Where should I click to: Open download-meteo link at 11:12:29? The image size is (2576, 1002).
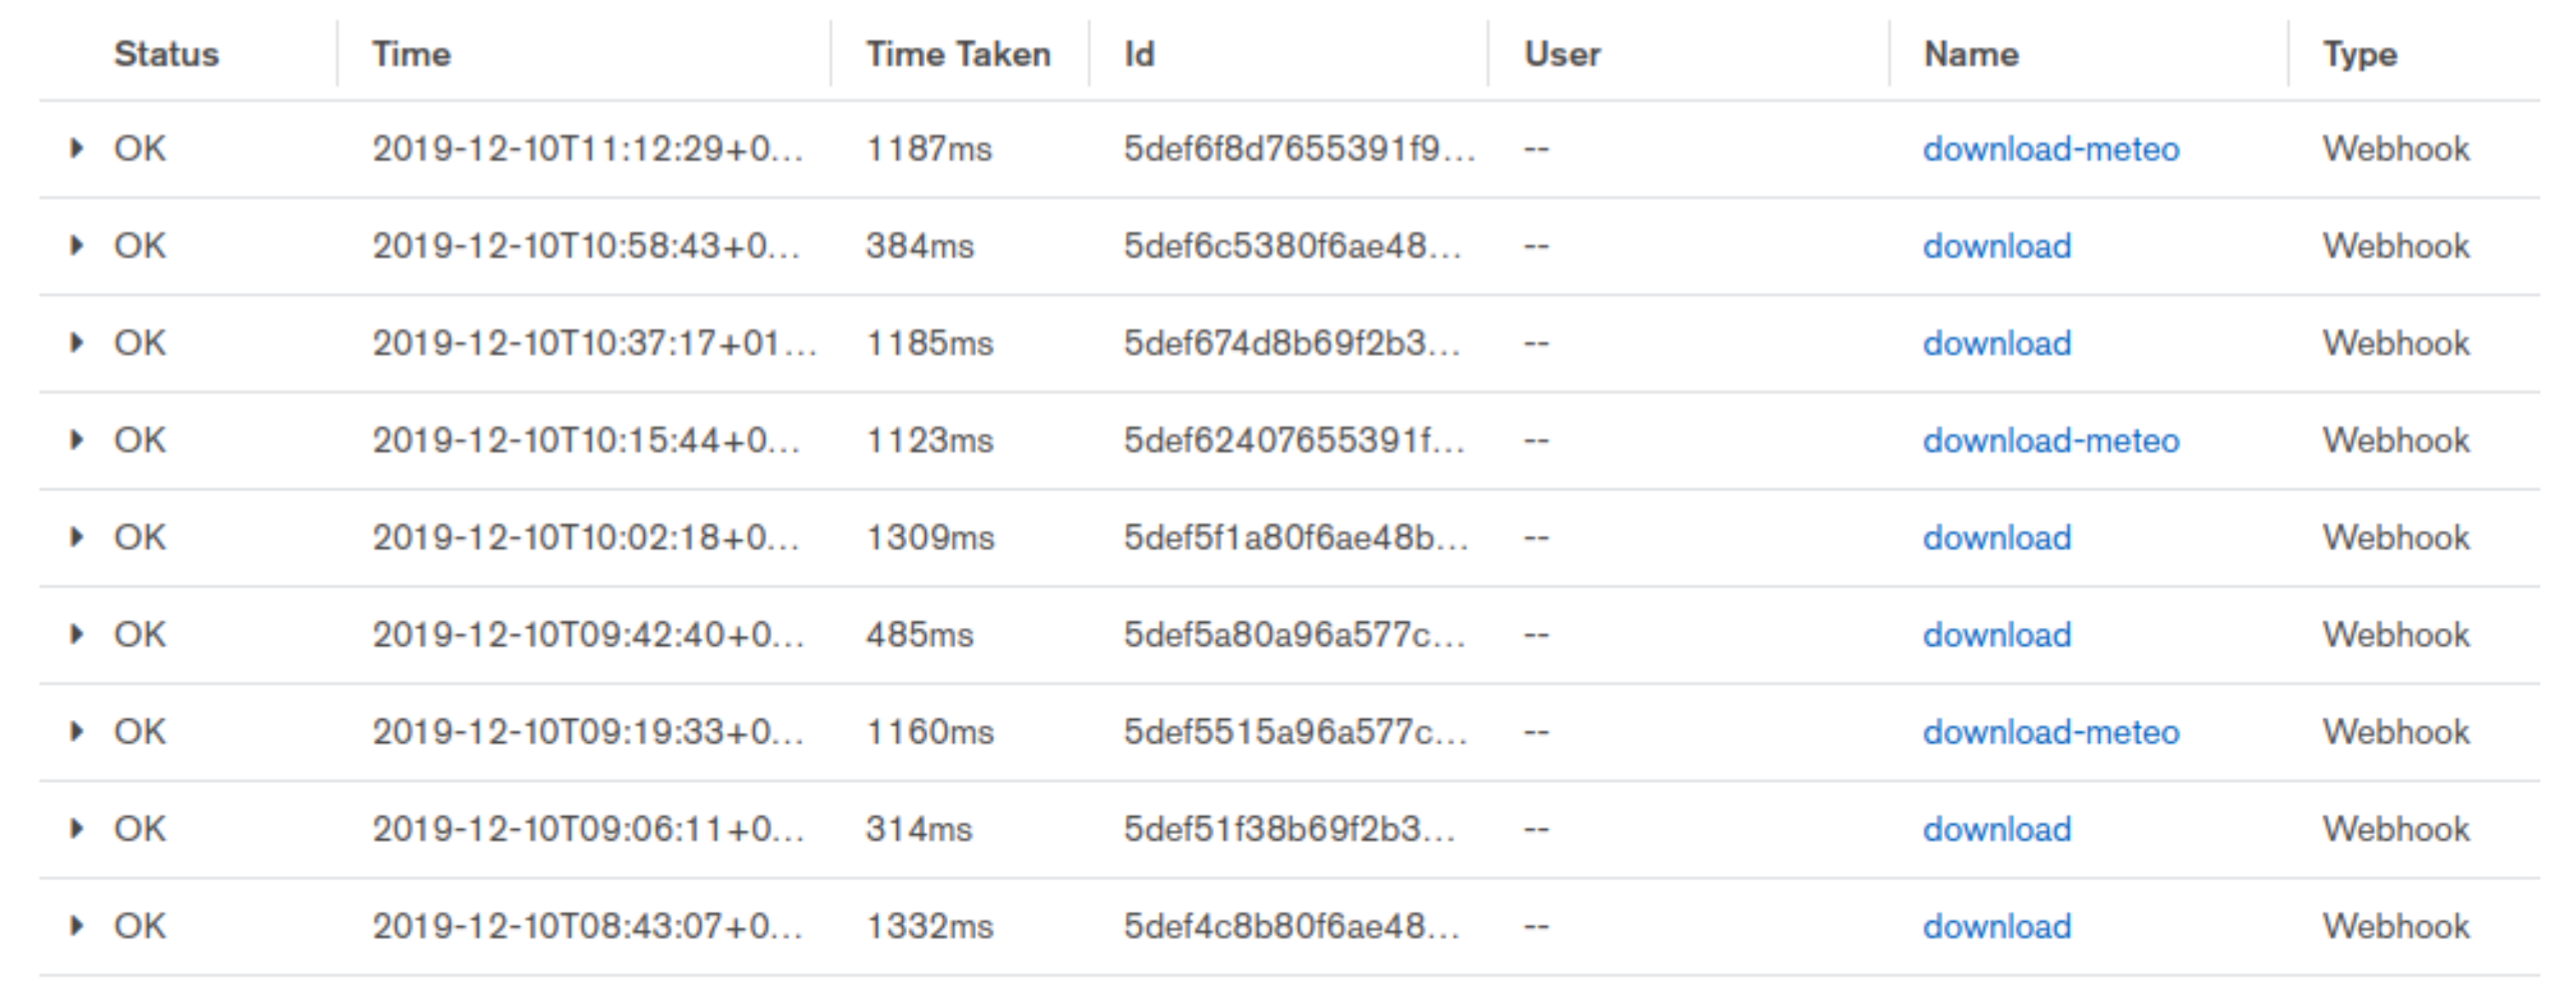pos(2050,149)
